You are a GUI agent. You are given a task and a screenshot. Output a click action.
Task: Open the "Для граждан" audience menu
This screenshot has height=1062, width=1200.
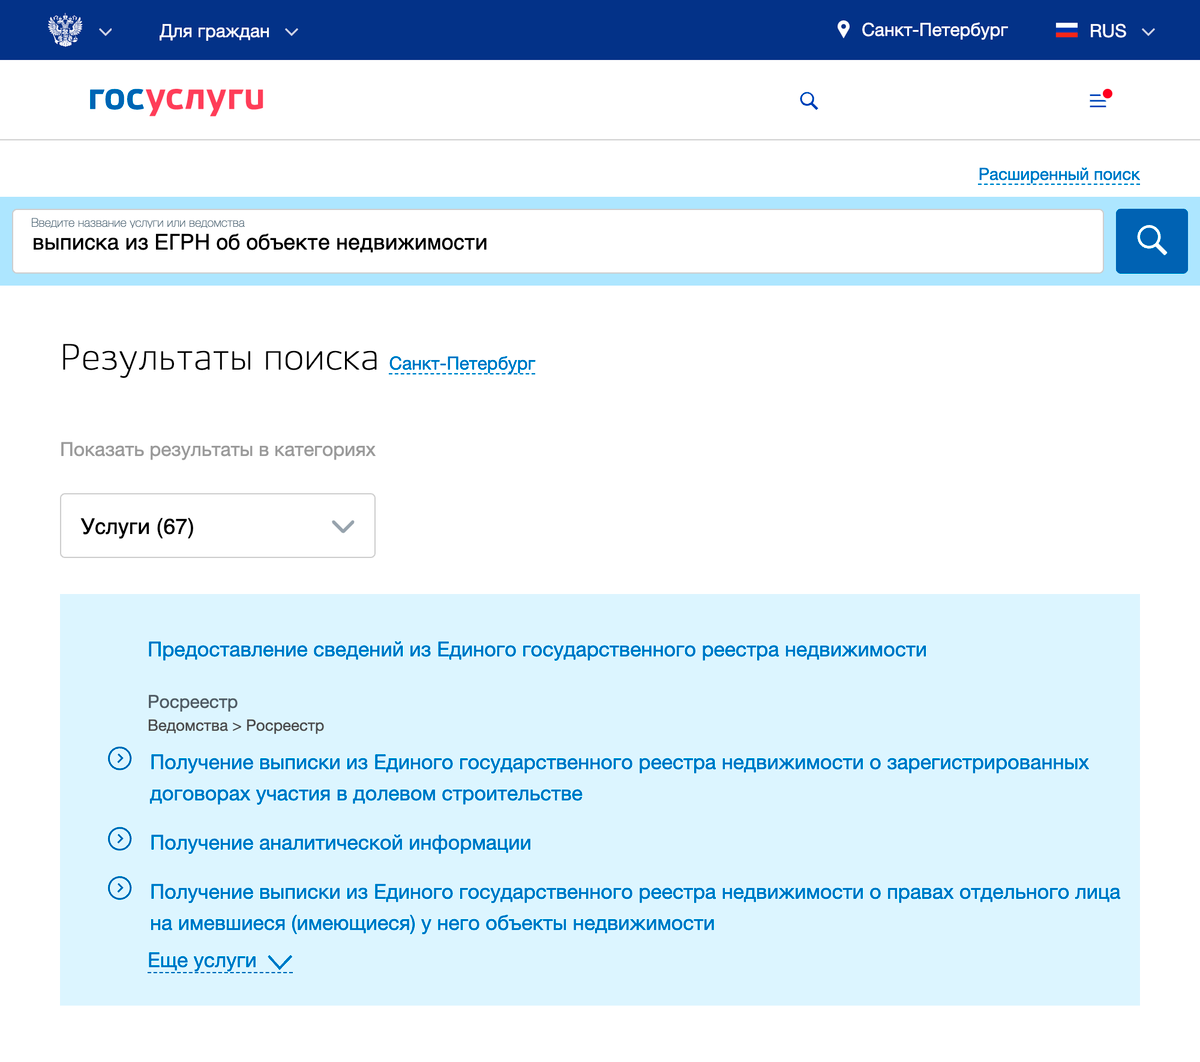point(229,31)
